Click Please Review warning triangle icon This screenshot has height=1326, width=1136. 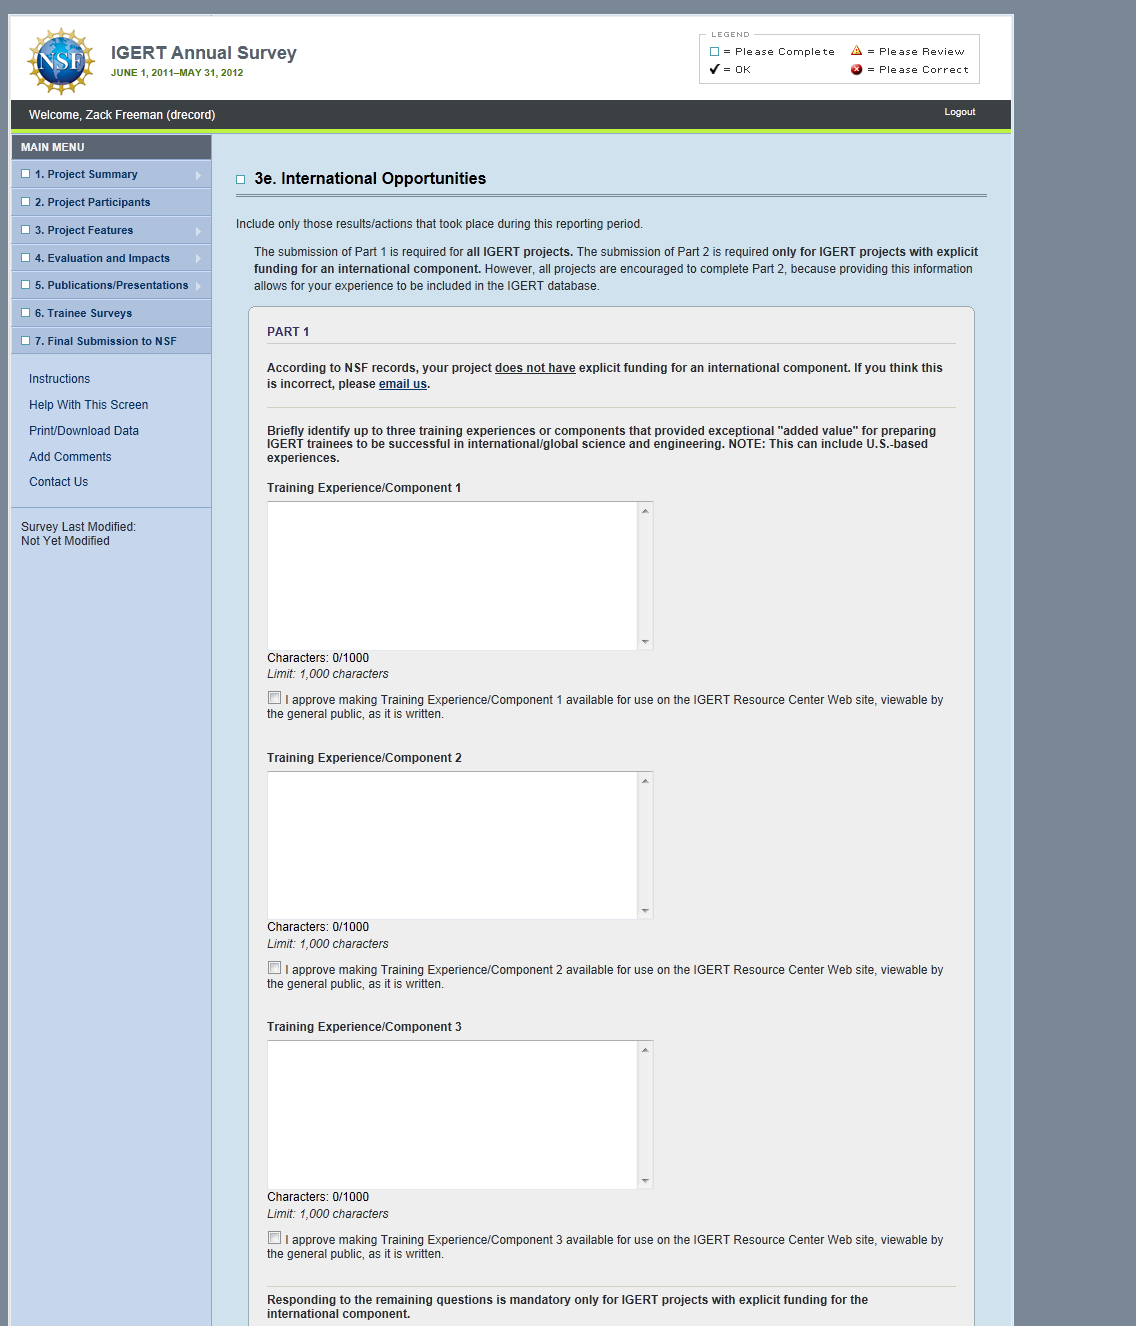[x=856, y=51]
